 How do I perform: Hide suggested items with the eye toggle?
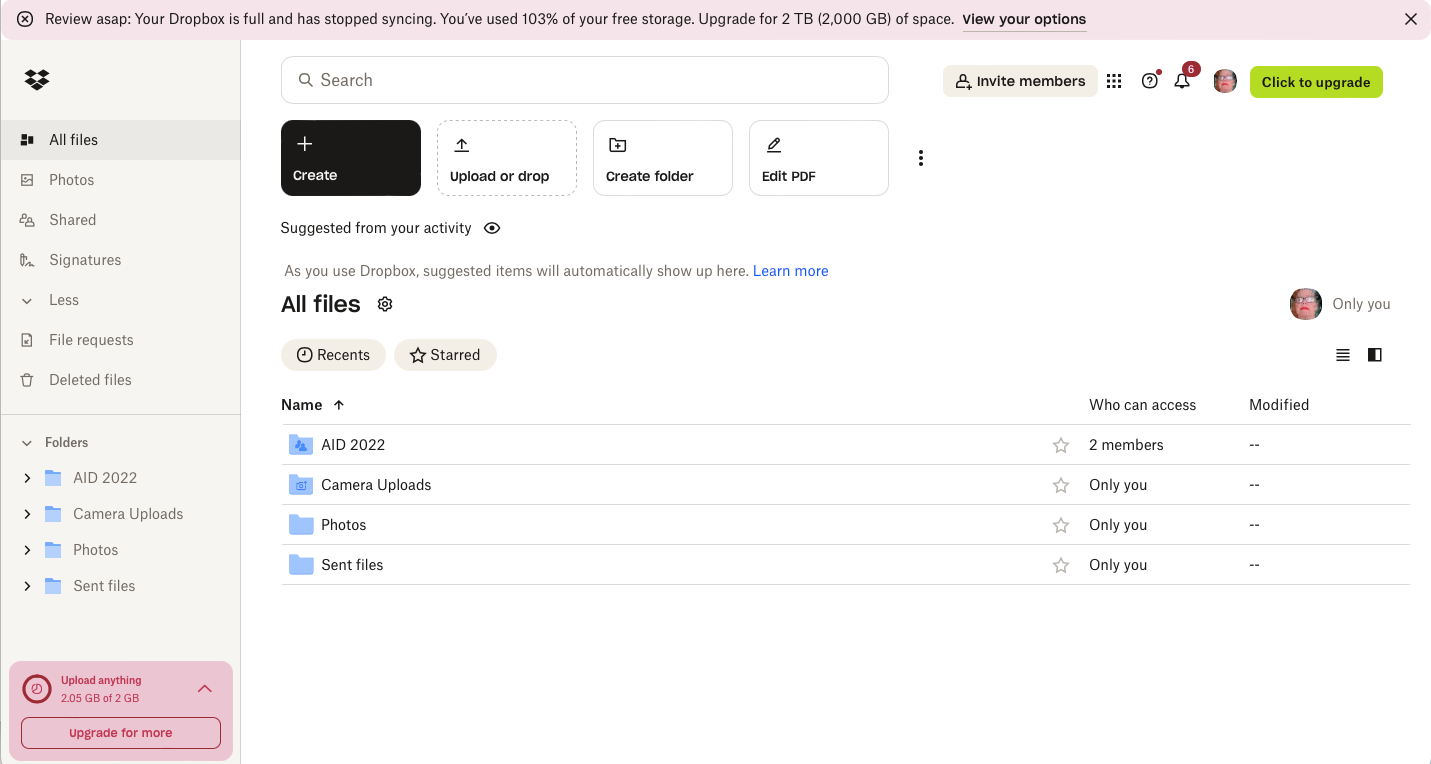tap(491, 228)
